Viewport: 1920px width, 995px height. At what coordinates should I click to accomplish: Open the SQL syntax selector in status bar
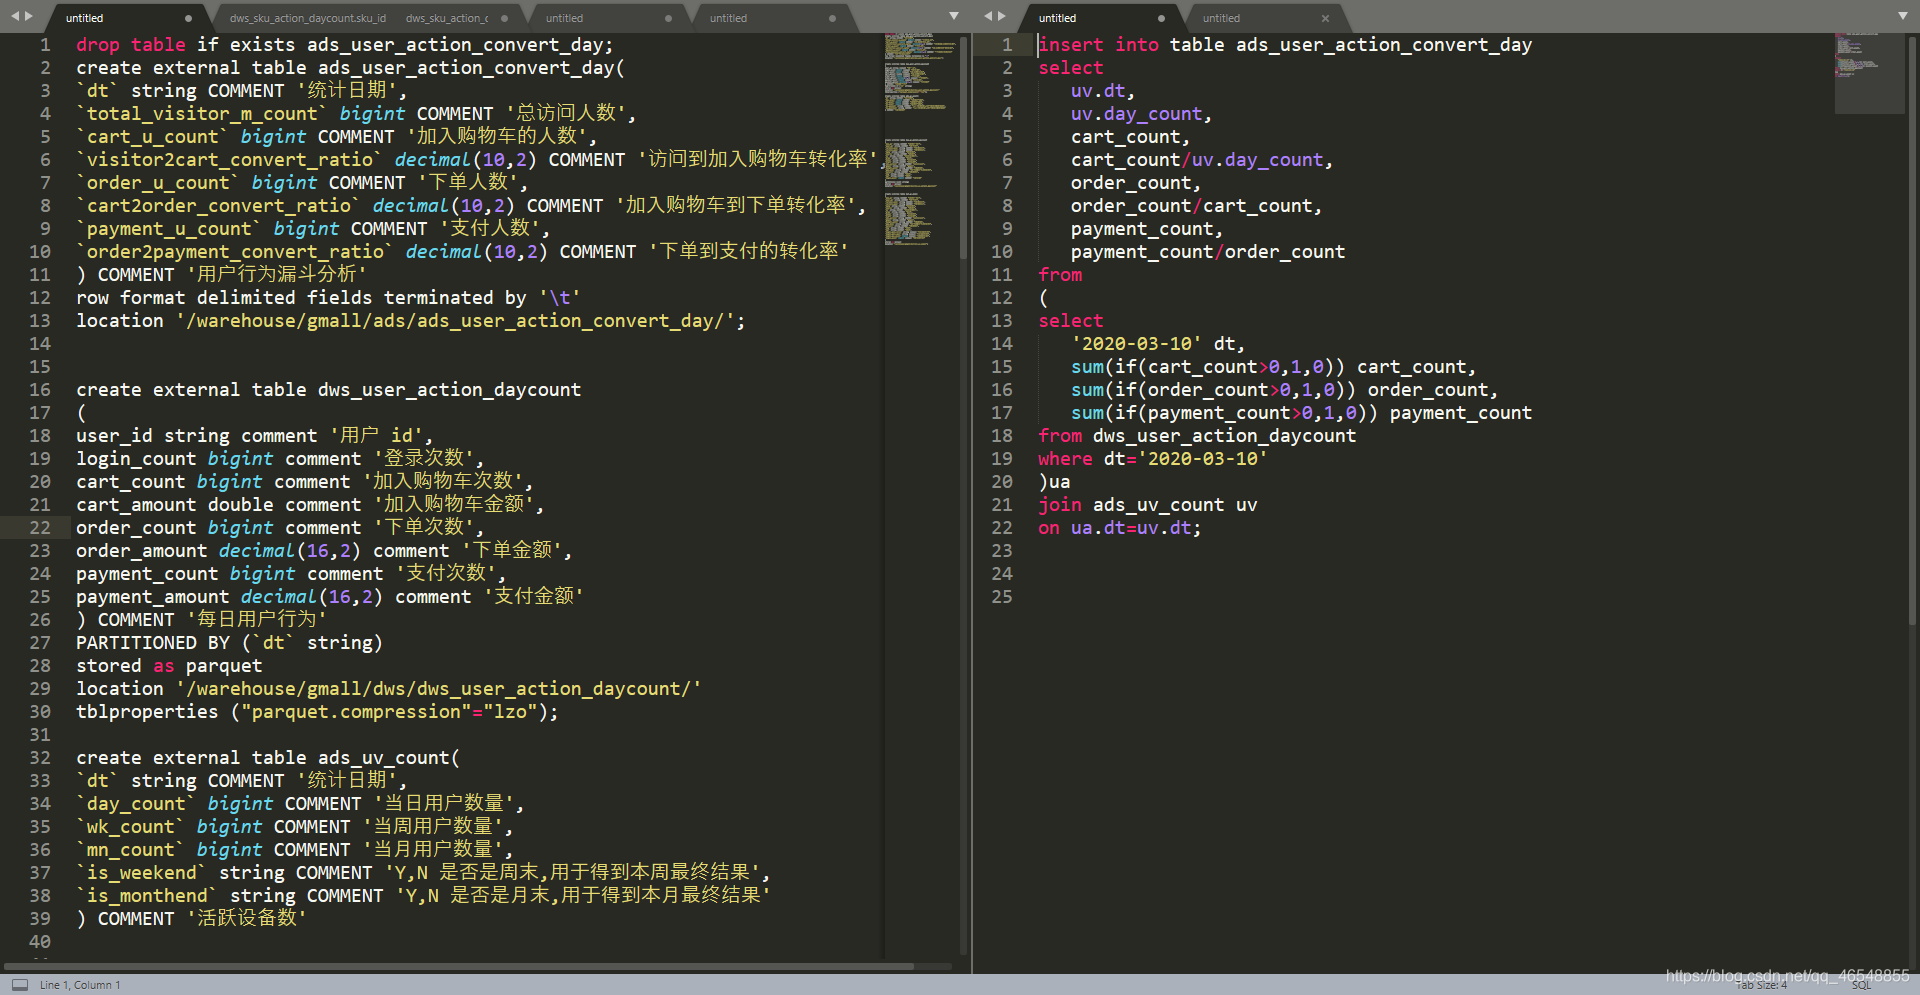[x=1861, y=985]
